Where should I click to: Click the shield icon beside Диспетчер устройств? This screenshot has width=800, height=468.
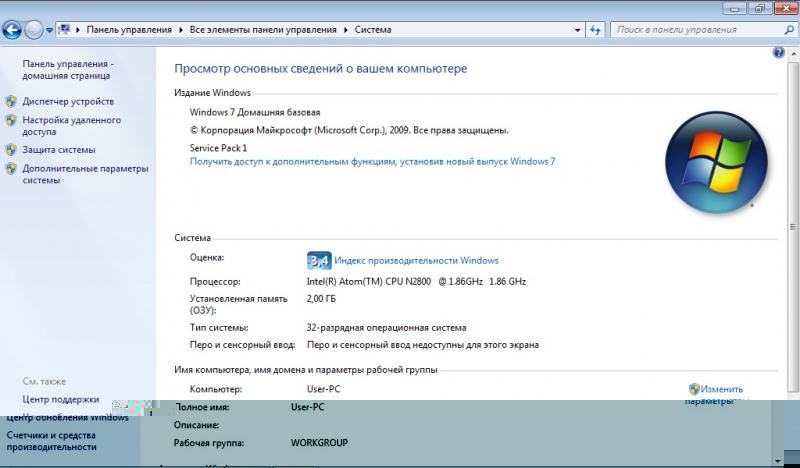pos(11,102)
